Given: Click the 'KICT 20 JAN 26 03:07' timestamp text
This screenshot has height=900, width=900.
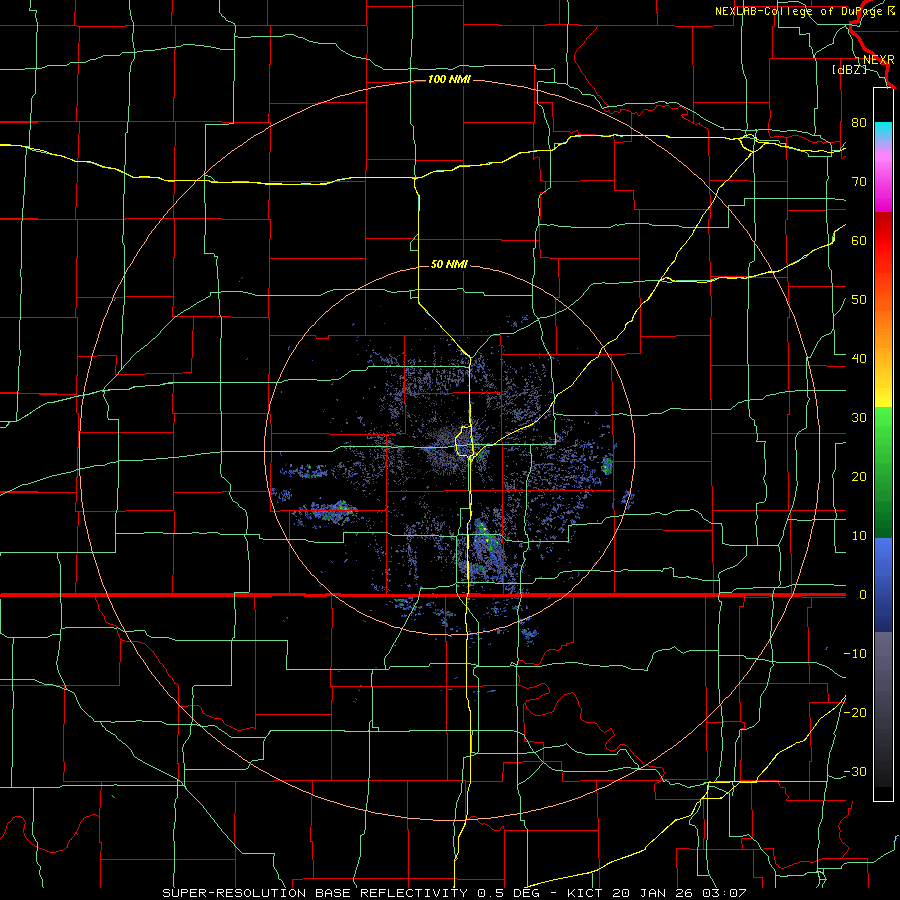Looking at the screenshot, I should (657, 893).
